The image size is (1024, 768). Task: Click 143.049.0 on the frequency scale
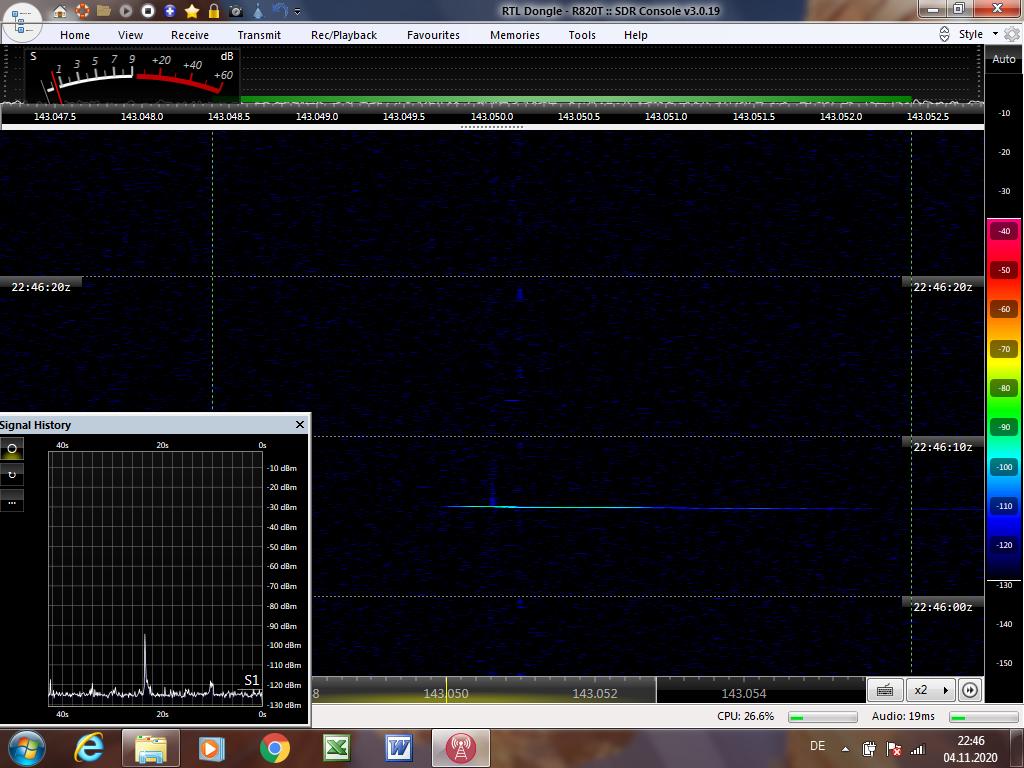317,116
